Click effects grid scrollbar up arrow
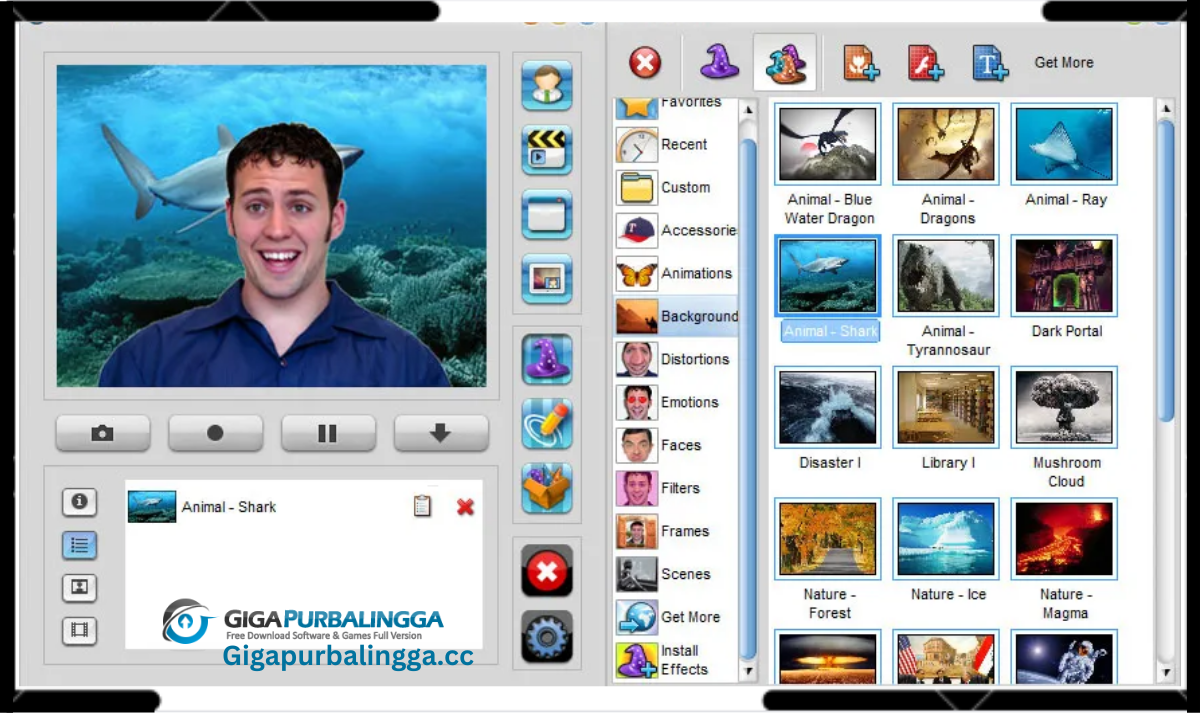Image resolution: width=1200 pixels, height=720 pixels. click(1165, 107)
